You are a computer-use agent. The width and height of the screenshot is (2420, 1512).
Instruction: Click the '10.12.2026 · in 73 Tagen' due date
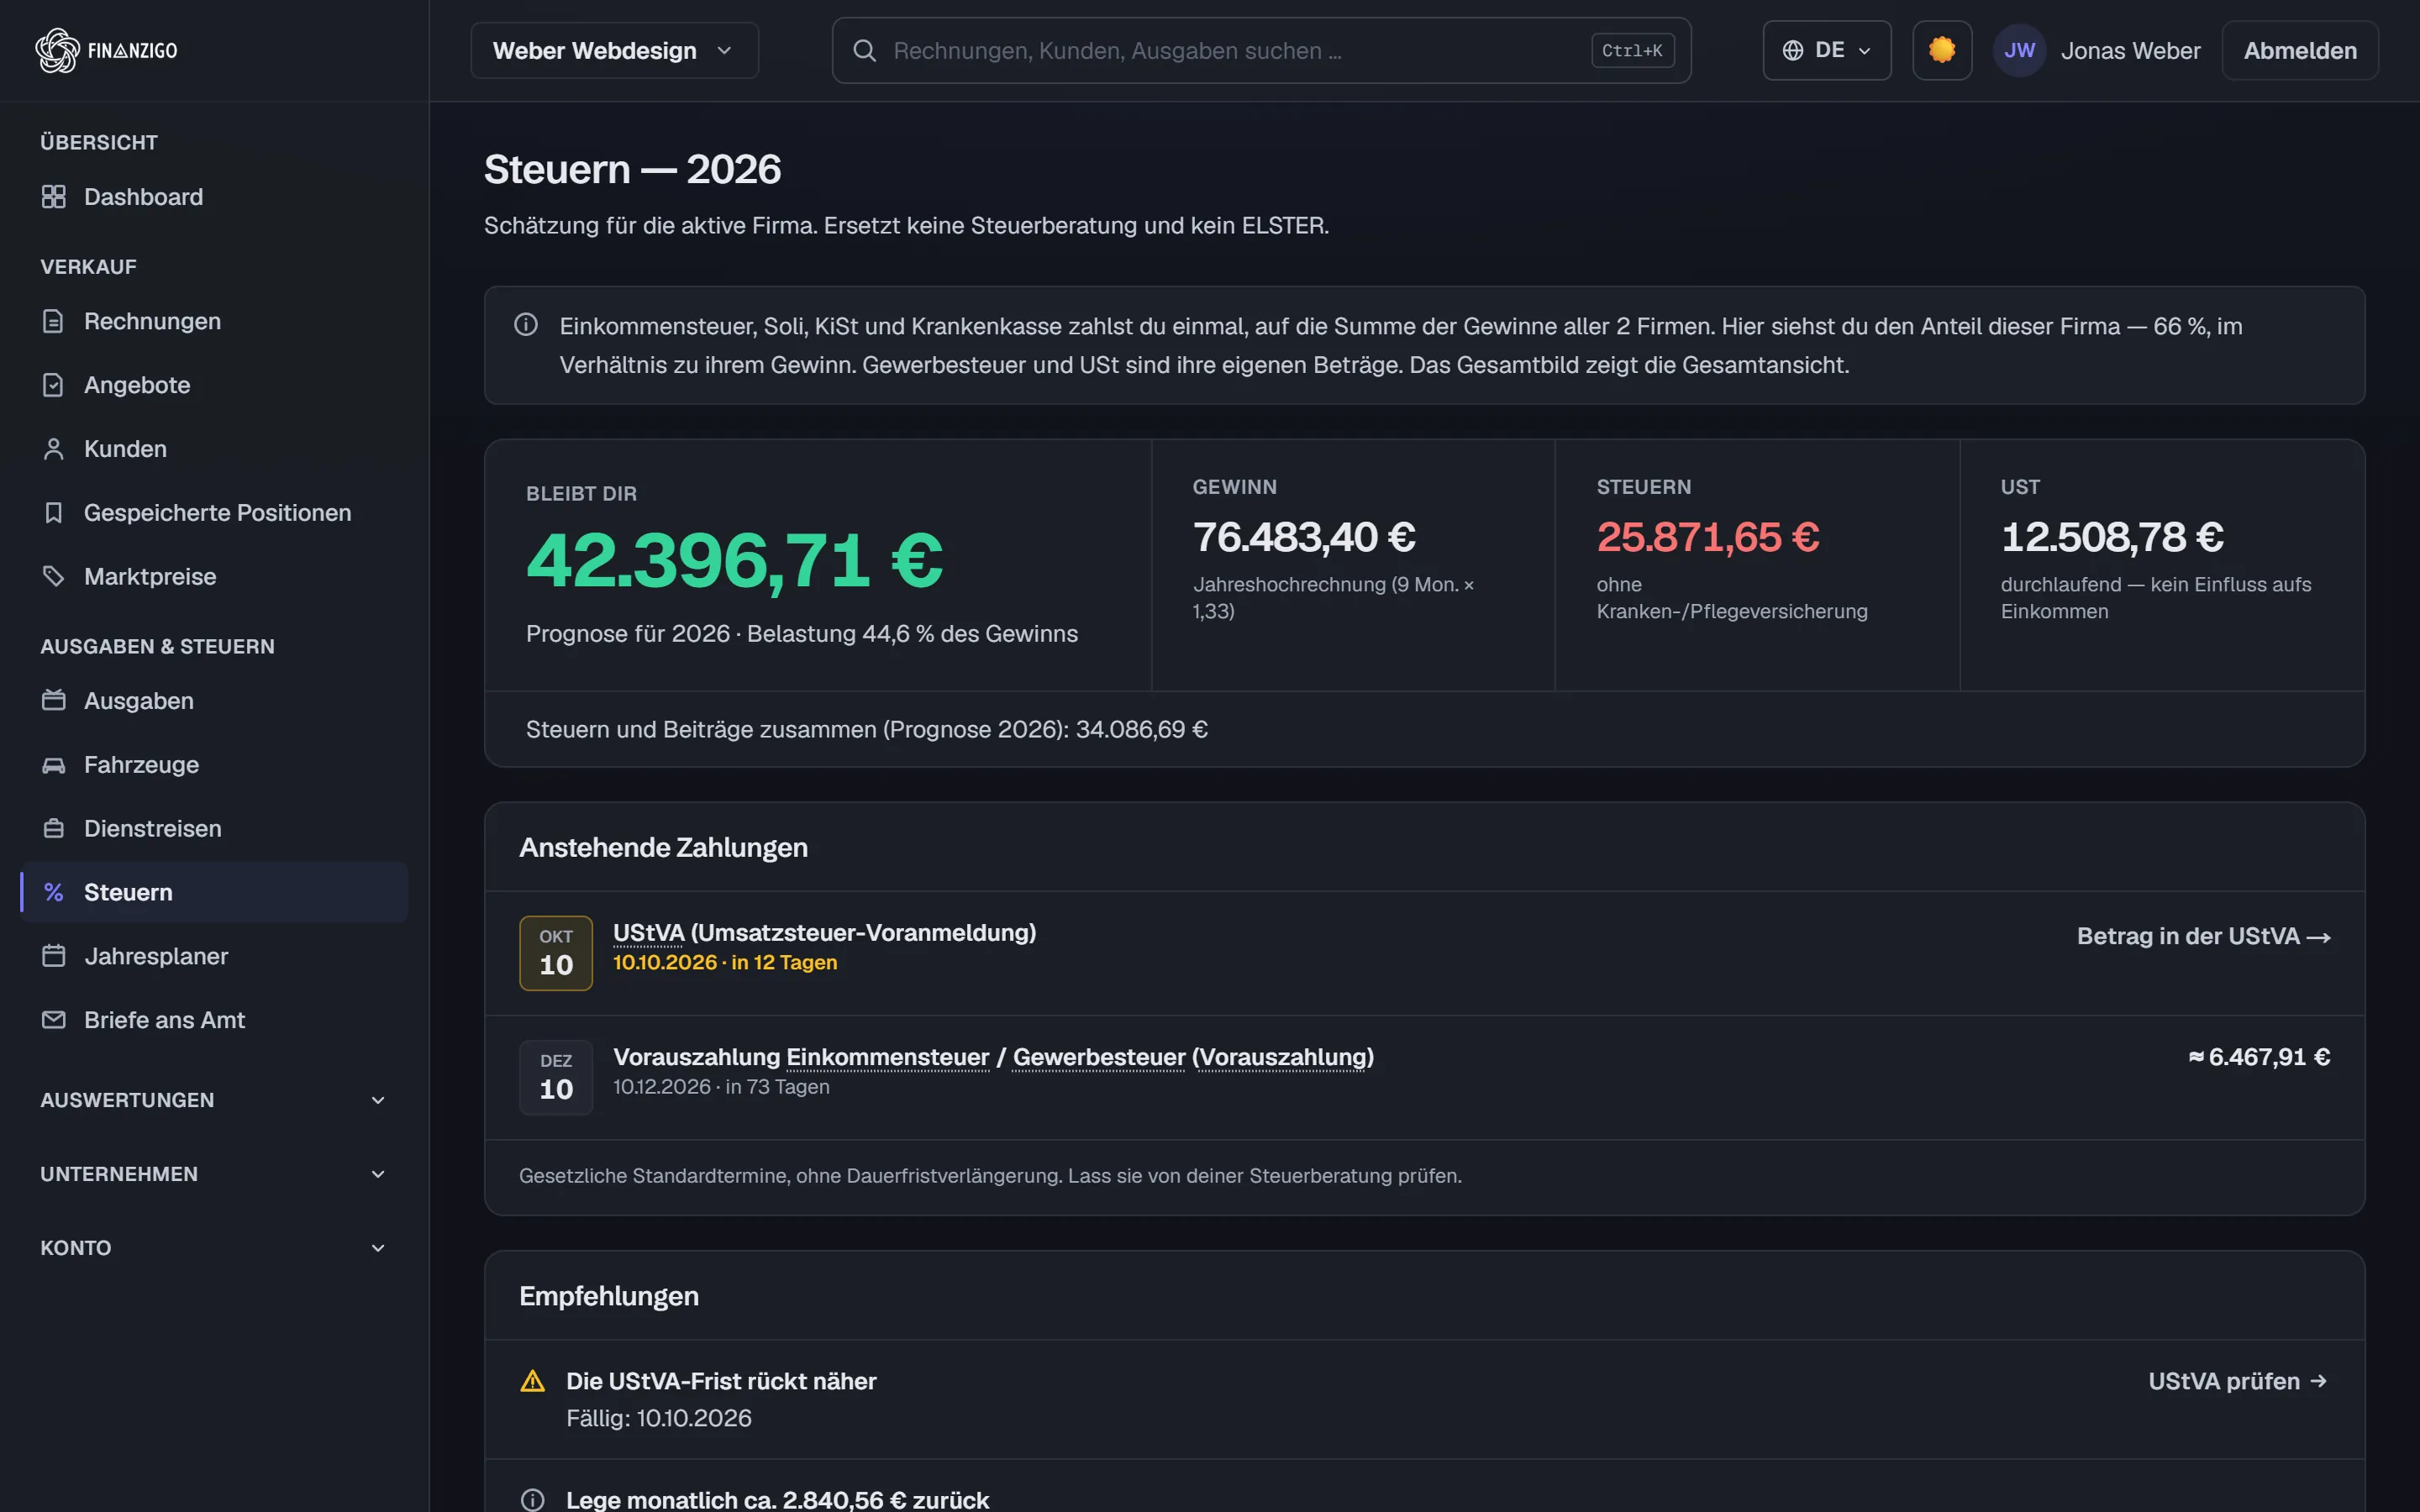721,1087
